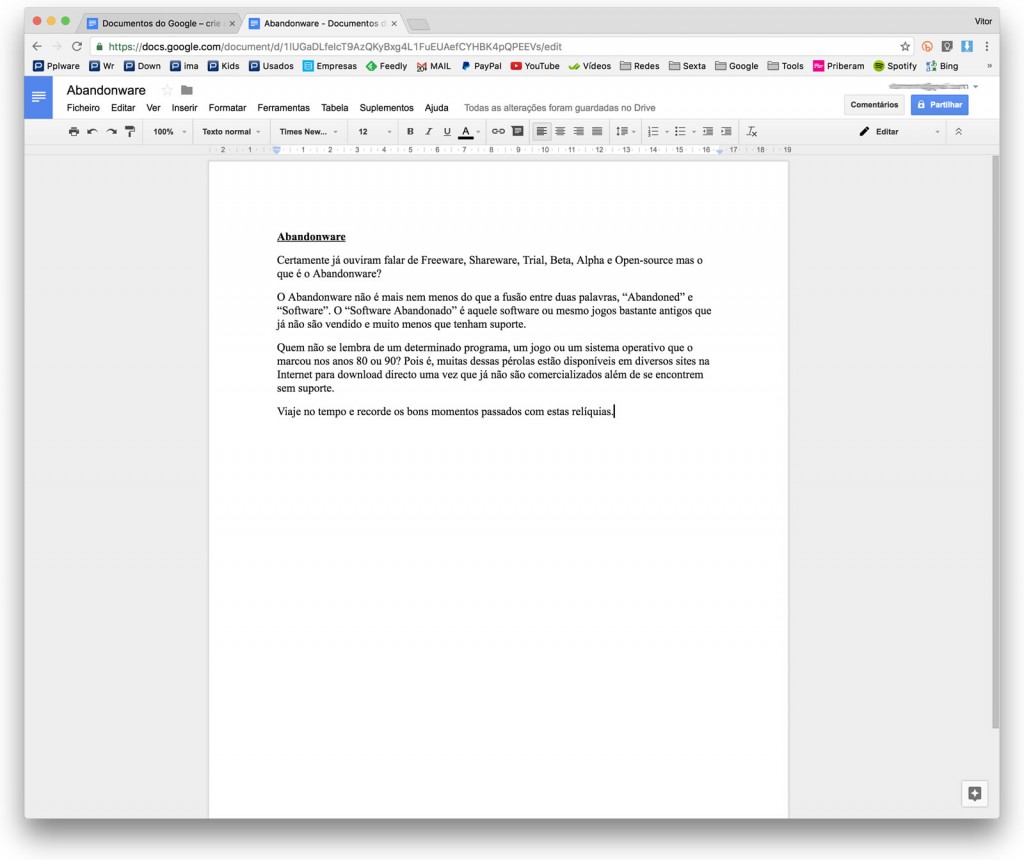
Task: Redo the last change
Action: click(x=114, y=131)
